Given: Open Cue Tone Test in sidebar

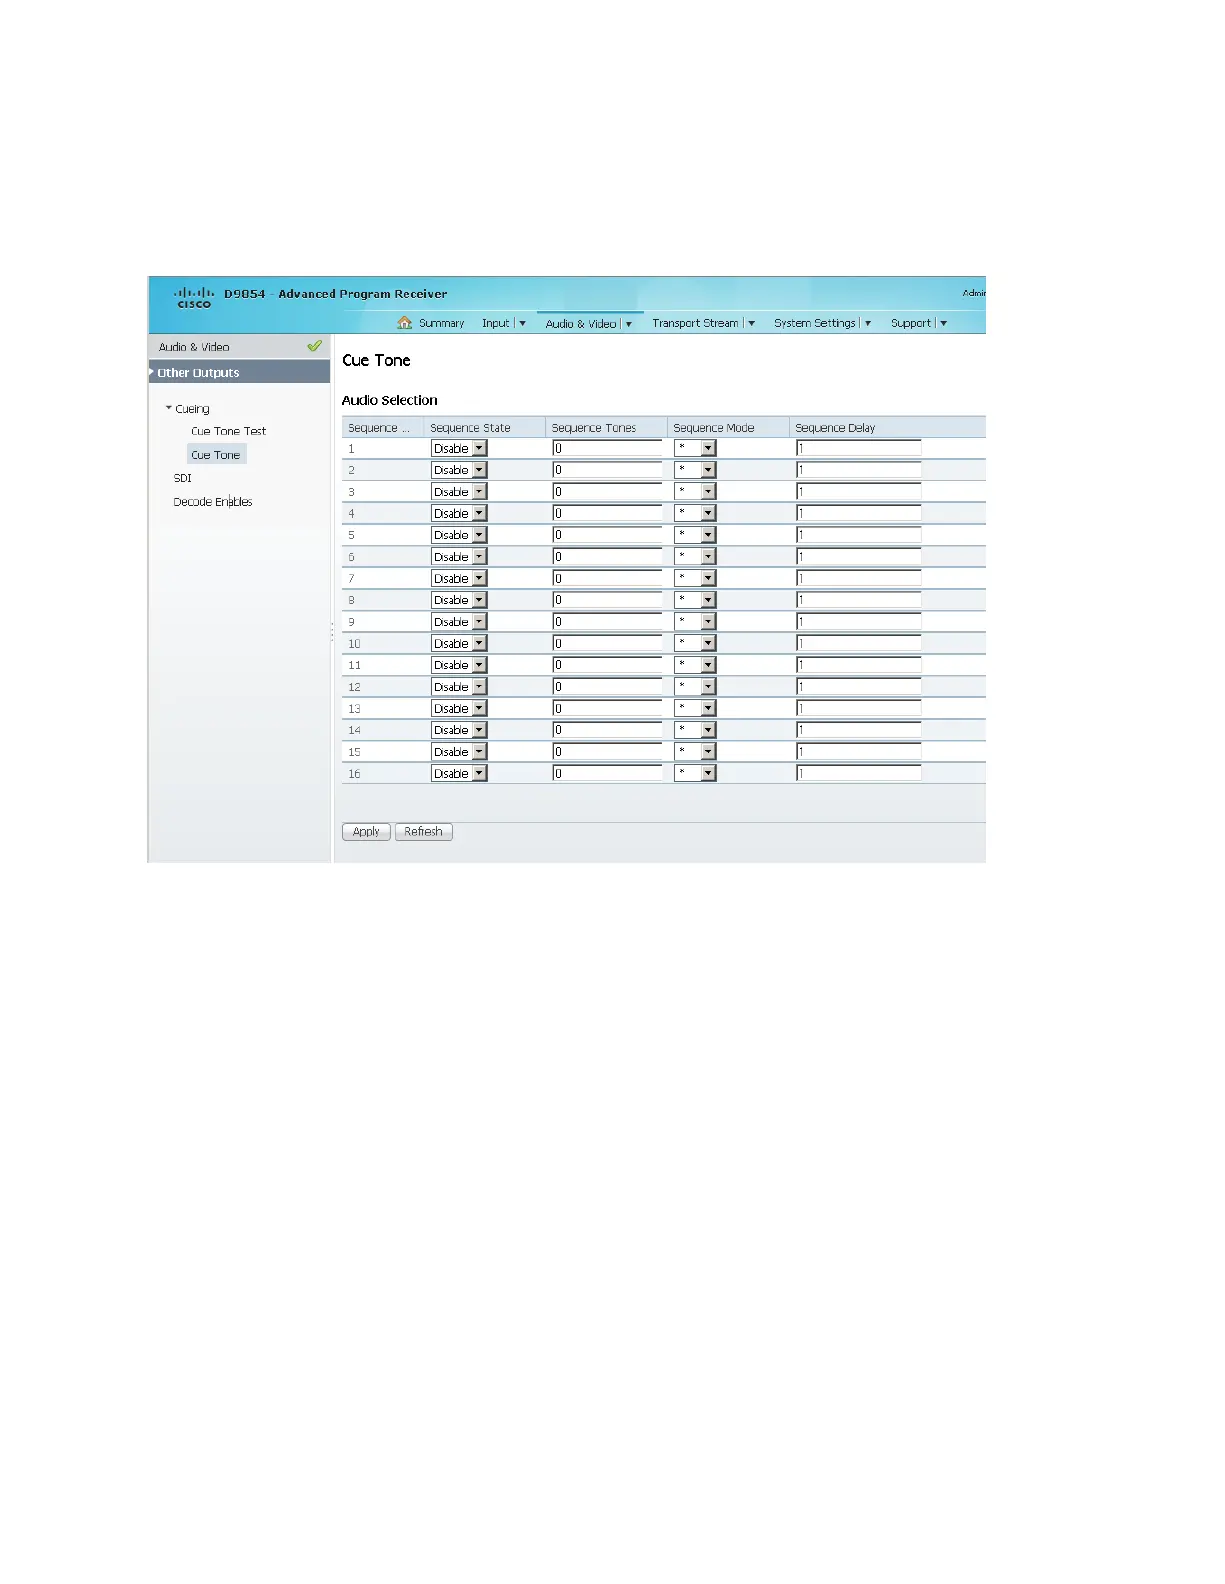Looking at the screenshot, I should [x=228, y=431].
